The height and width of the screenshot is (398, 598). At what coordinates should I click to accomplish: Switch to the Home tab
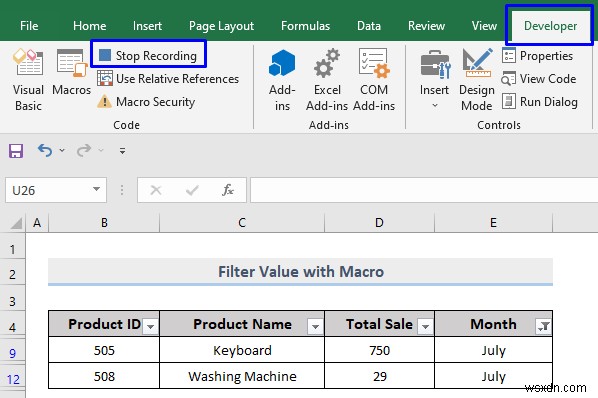[x=90, y=26]
